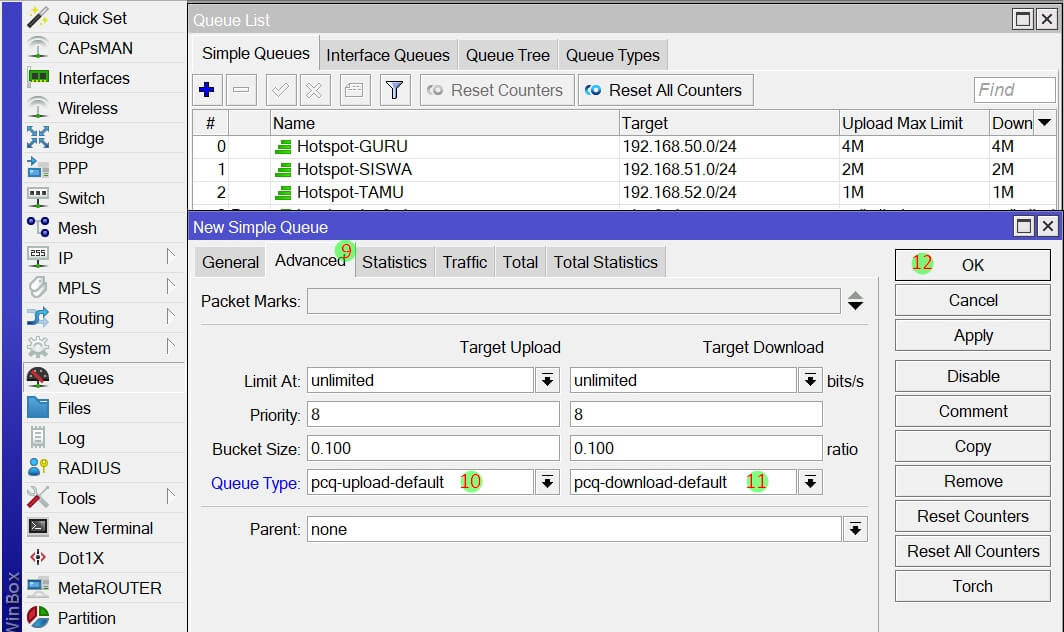This screenshot has width=1064, height=632.
Task: Open Wireless from the left menu
Action: [87, 108]
